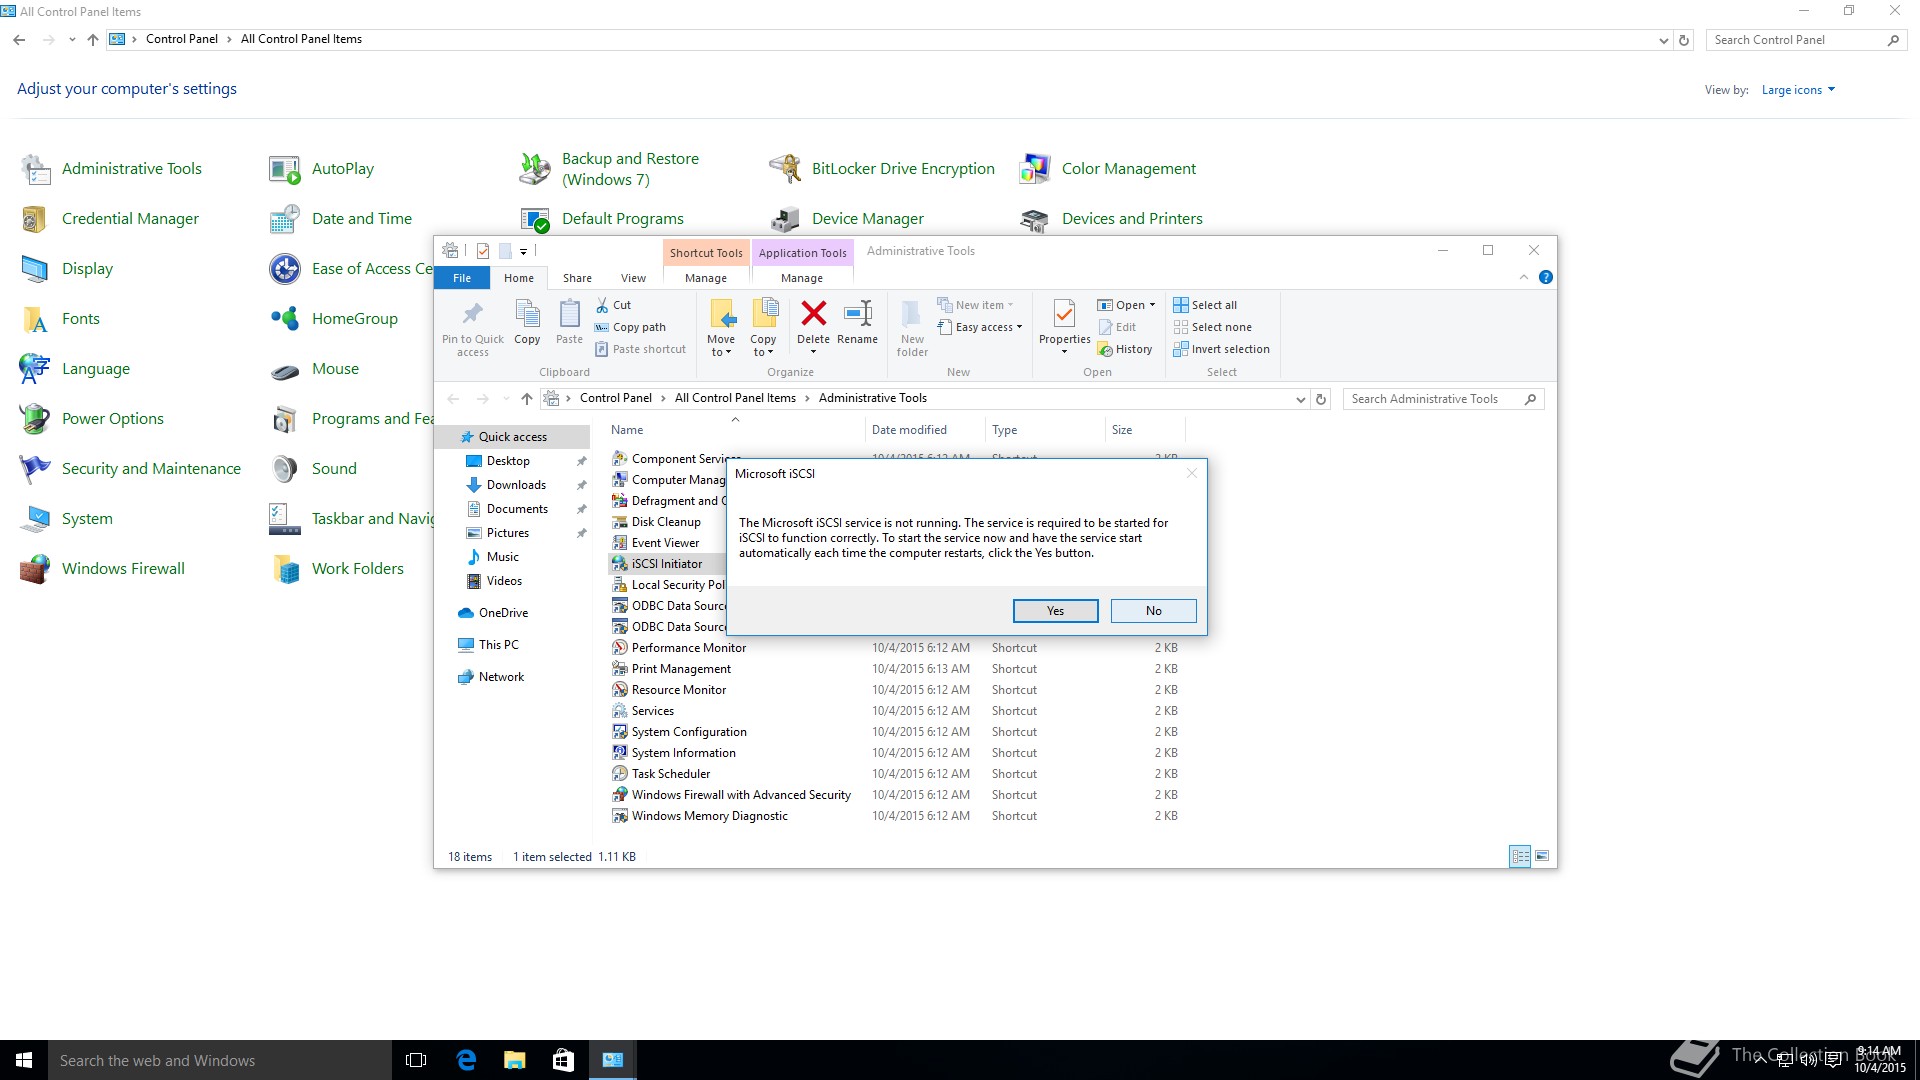Click the Search Administrative Tools field

(1444, 399)
